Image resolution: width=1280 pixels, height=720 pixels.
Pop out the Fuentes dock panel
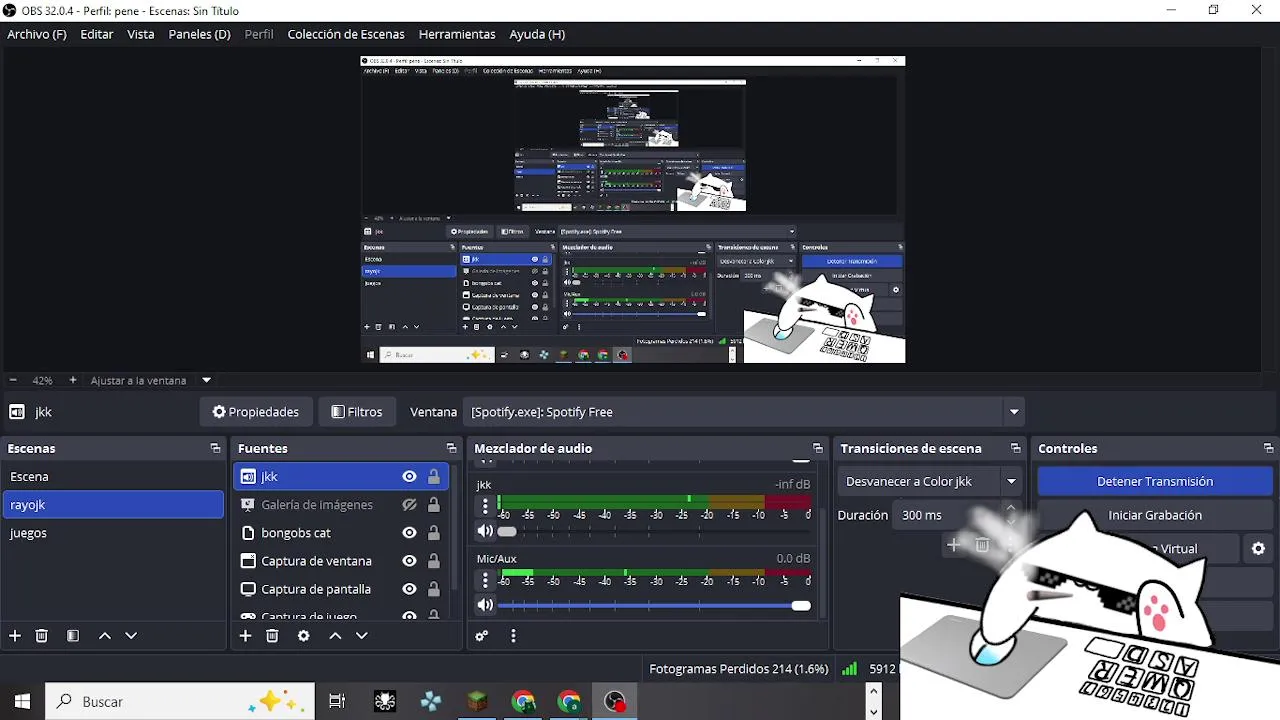tap(451, 449)
